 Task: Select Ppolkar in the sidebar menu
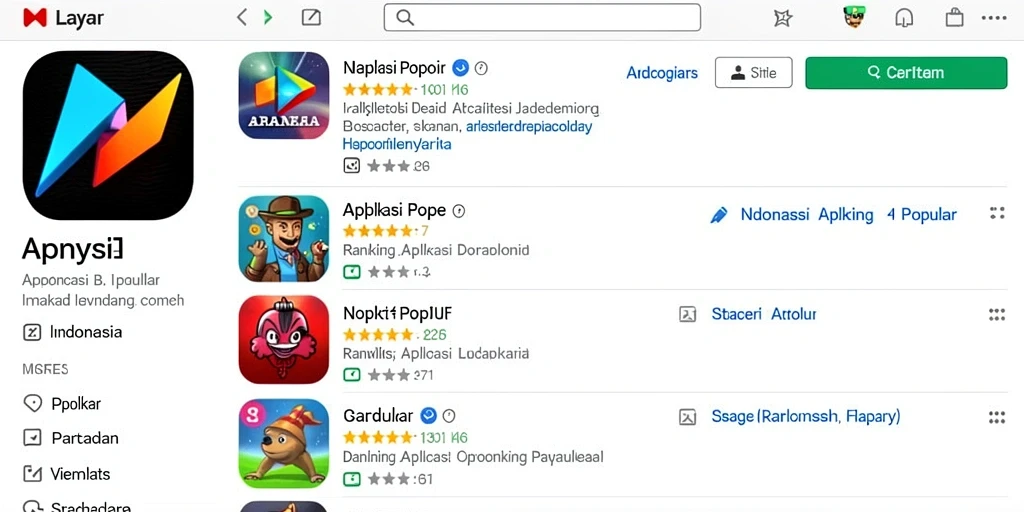(76, 404)
